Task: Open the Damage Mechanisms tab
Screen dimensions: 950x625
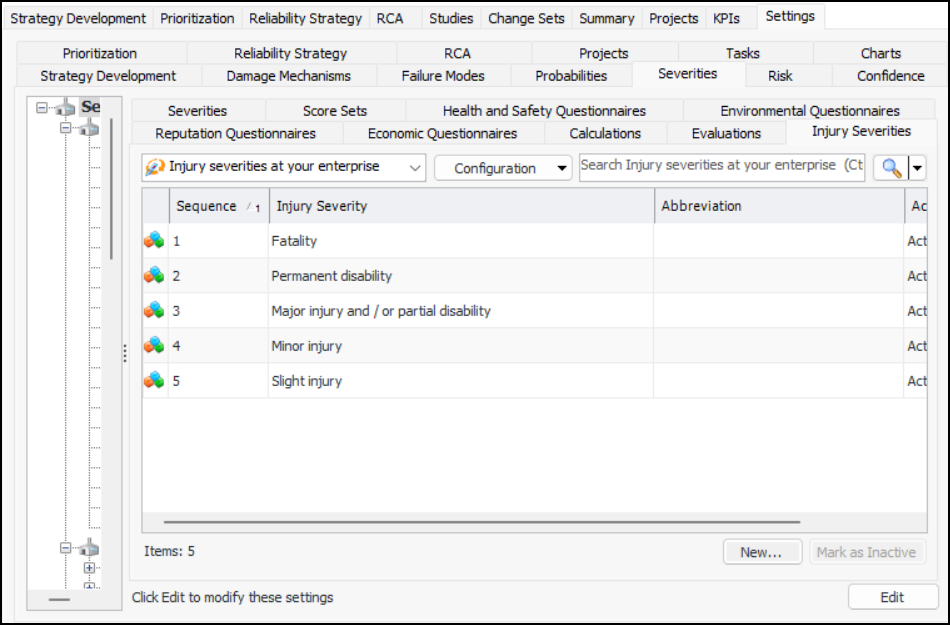Action: click(288, 75)
